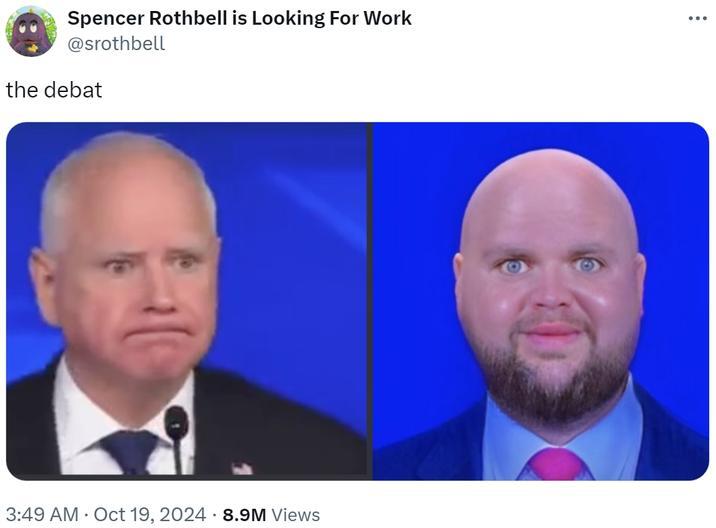The image size is (716, 528).
Task: Click the microphone in the left image
Action: (176, 438)
